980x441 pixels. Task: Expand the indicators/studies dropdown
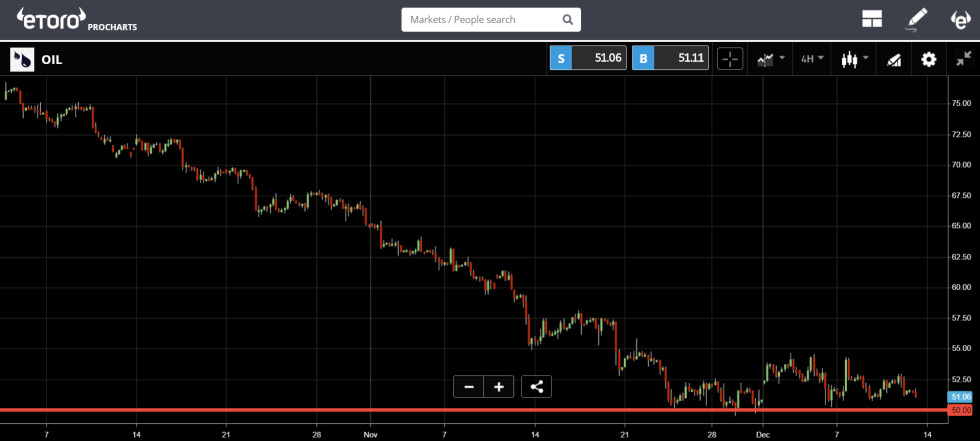click(771, 59)
